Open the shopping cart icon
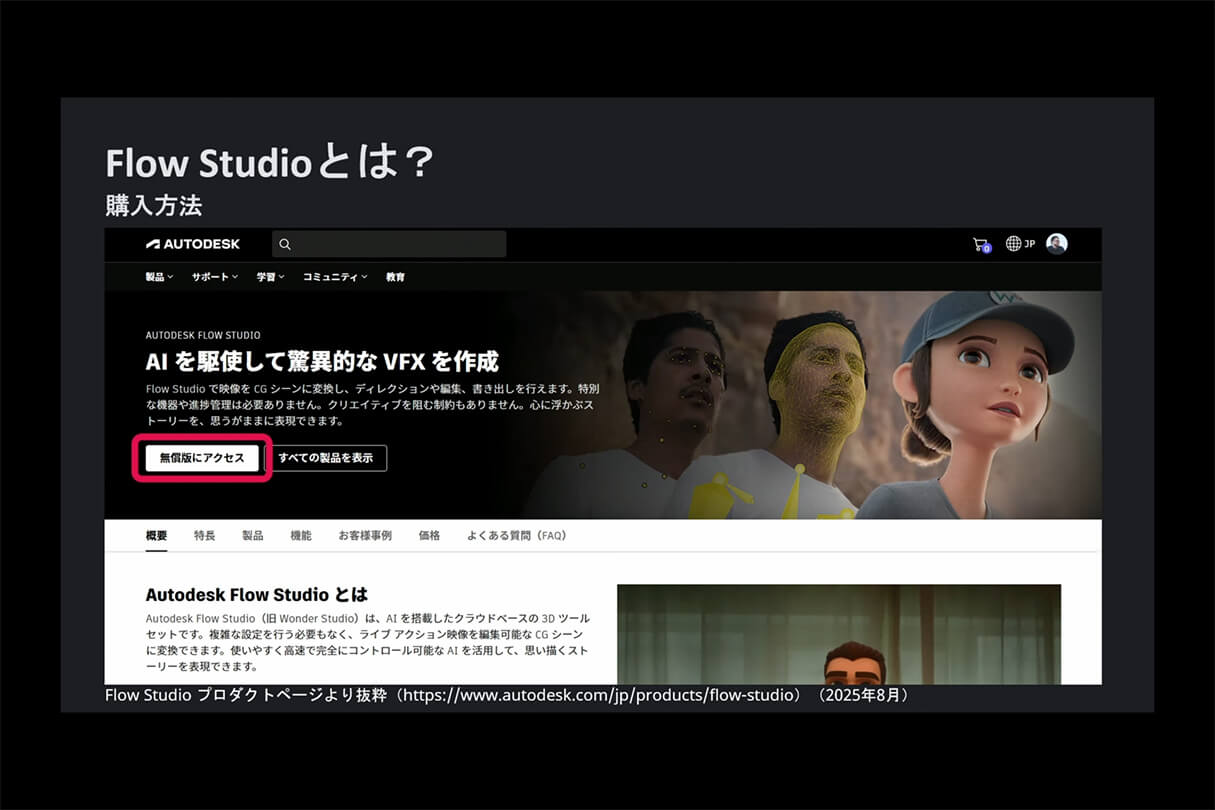Image resolution: width=1215 pixels, height=810 pixels. click(x=980, y=243)
